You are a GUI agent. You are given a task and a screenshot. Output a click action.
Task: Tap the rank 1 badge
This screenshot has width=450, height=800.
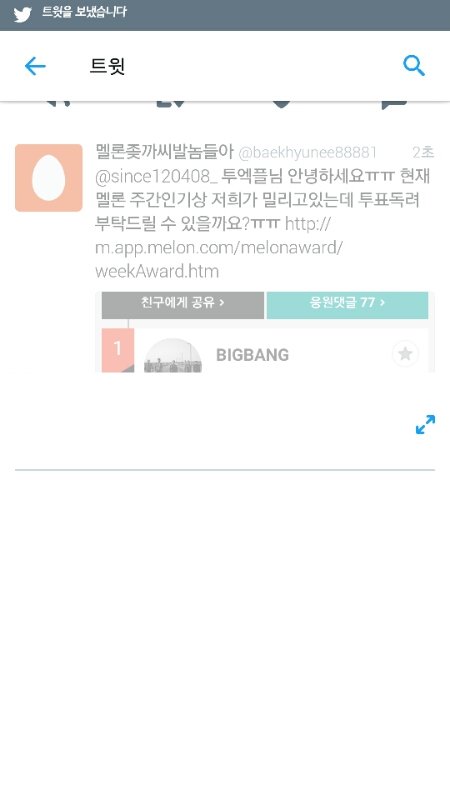tap(118, 350)
